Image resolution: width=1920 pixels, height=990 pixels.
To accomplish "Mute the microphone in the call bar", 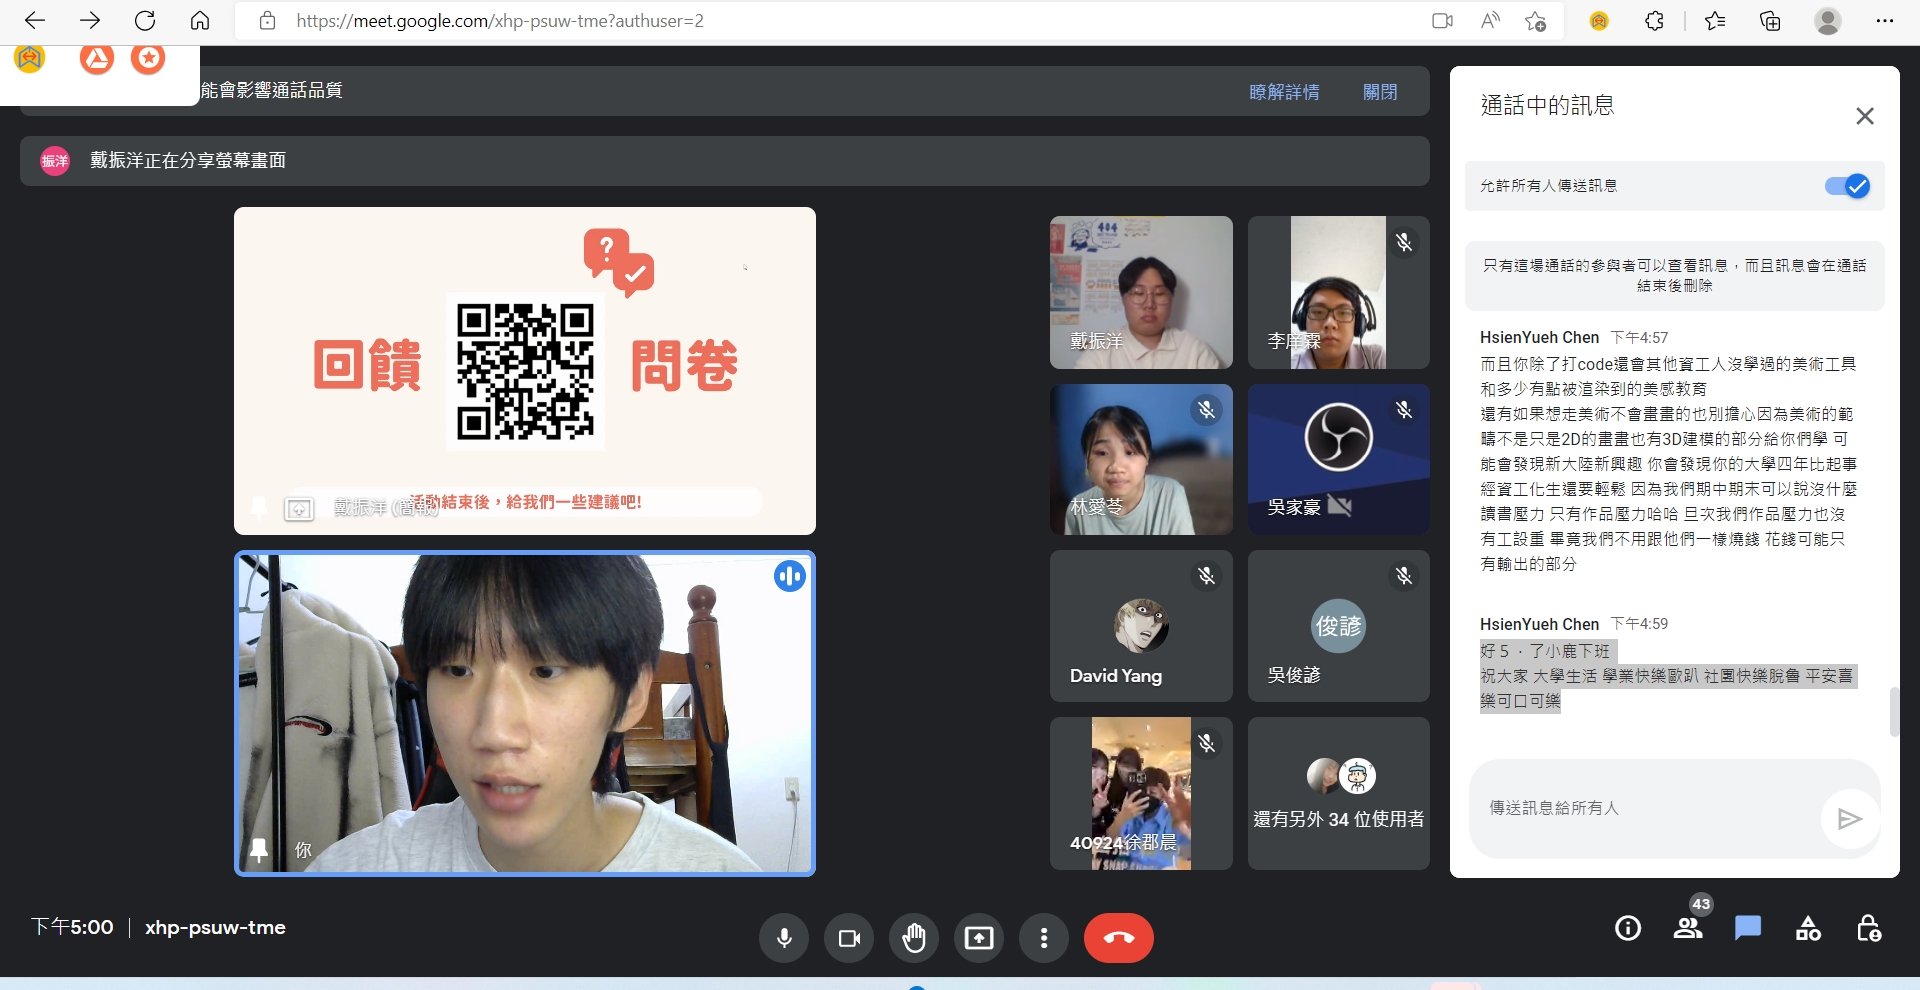I will click(784, 938).
